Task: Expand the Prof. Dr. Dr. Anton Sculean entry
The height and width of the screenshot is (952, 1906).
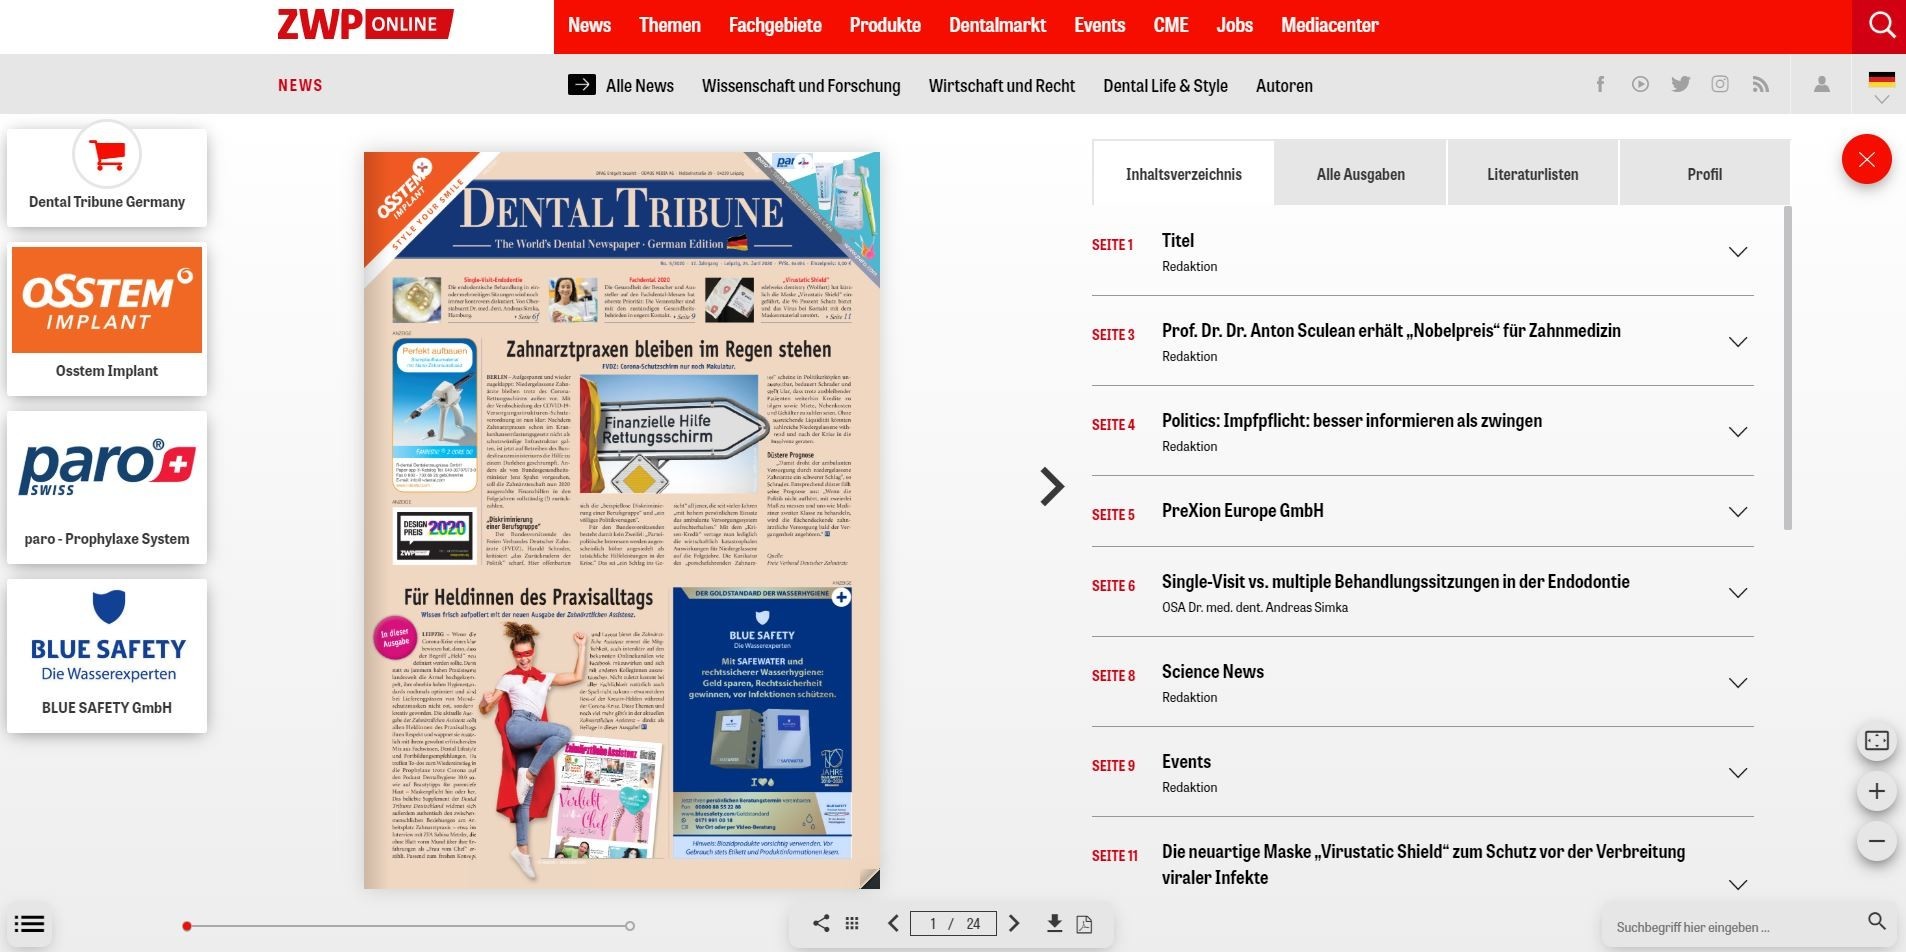Action: point(1738,342)
